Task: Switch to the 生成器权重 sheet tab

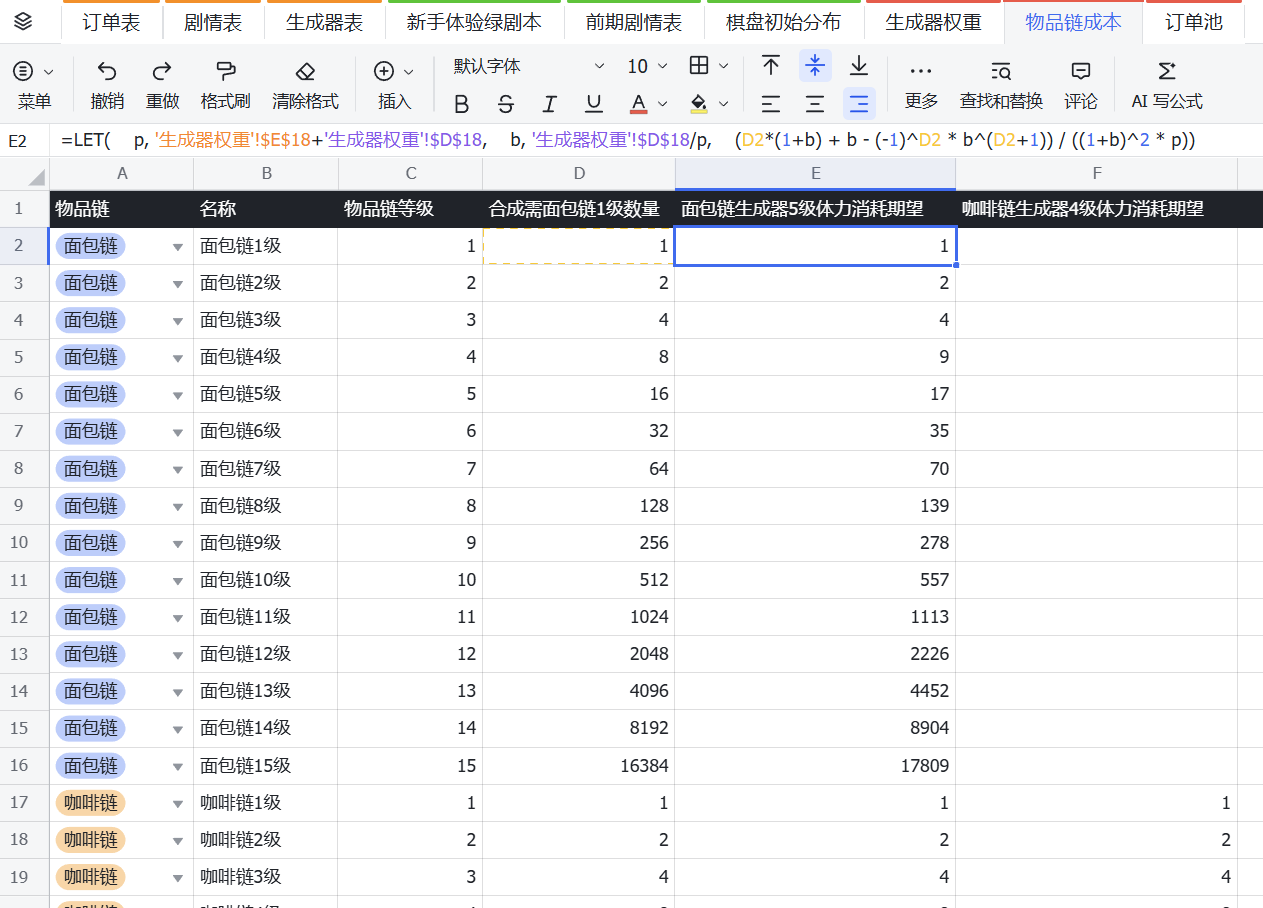Action: [933, 22]
